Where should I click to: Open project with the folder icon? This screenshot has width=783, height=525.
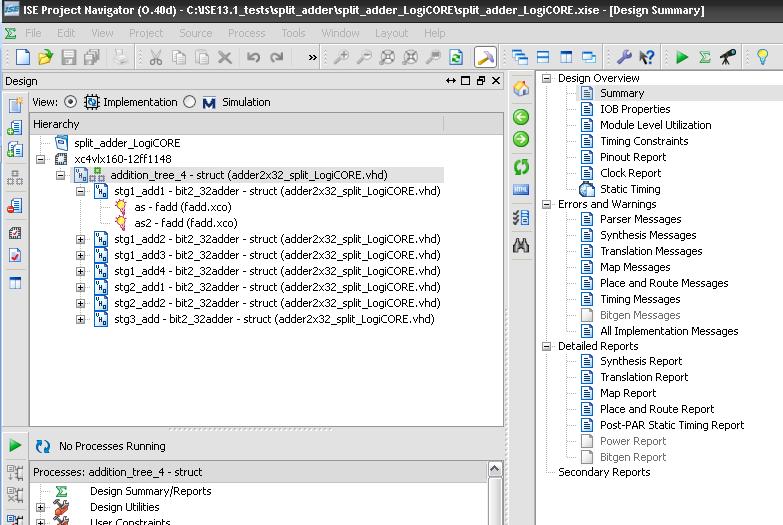click(x=45, y=57)
